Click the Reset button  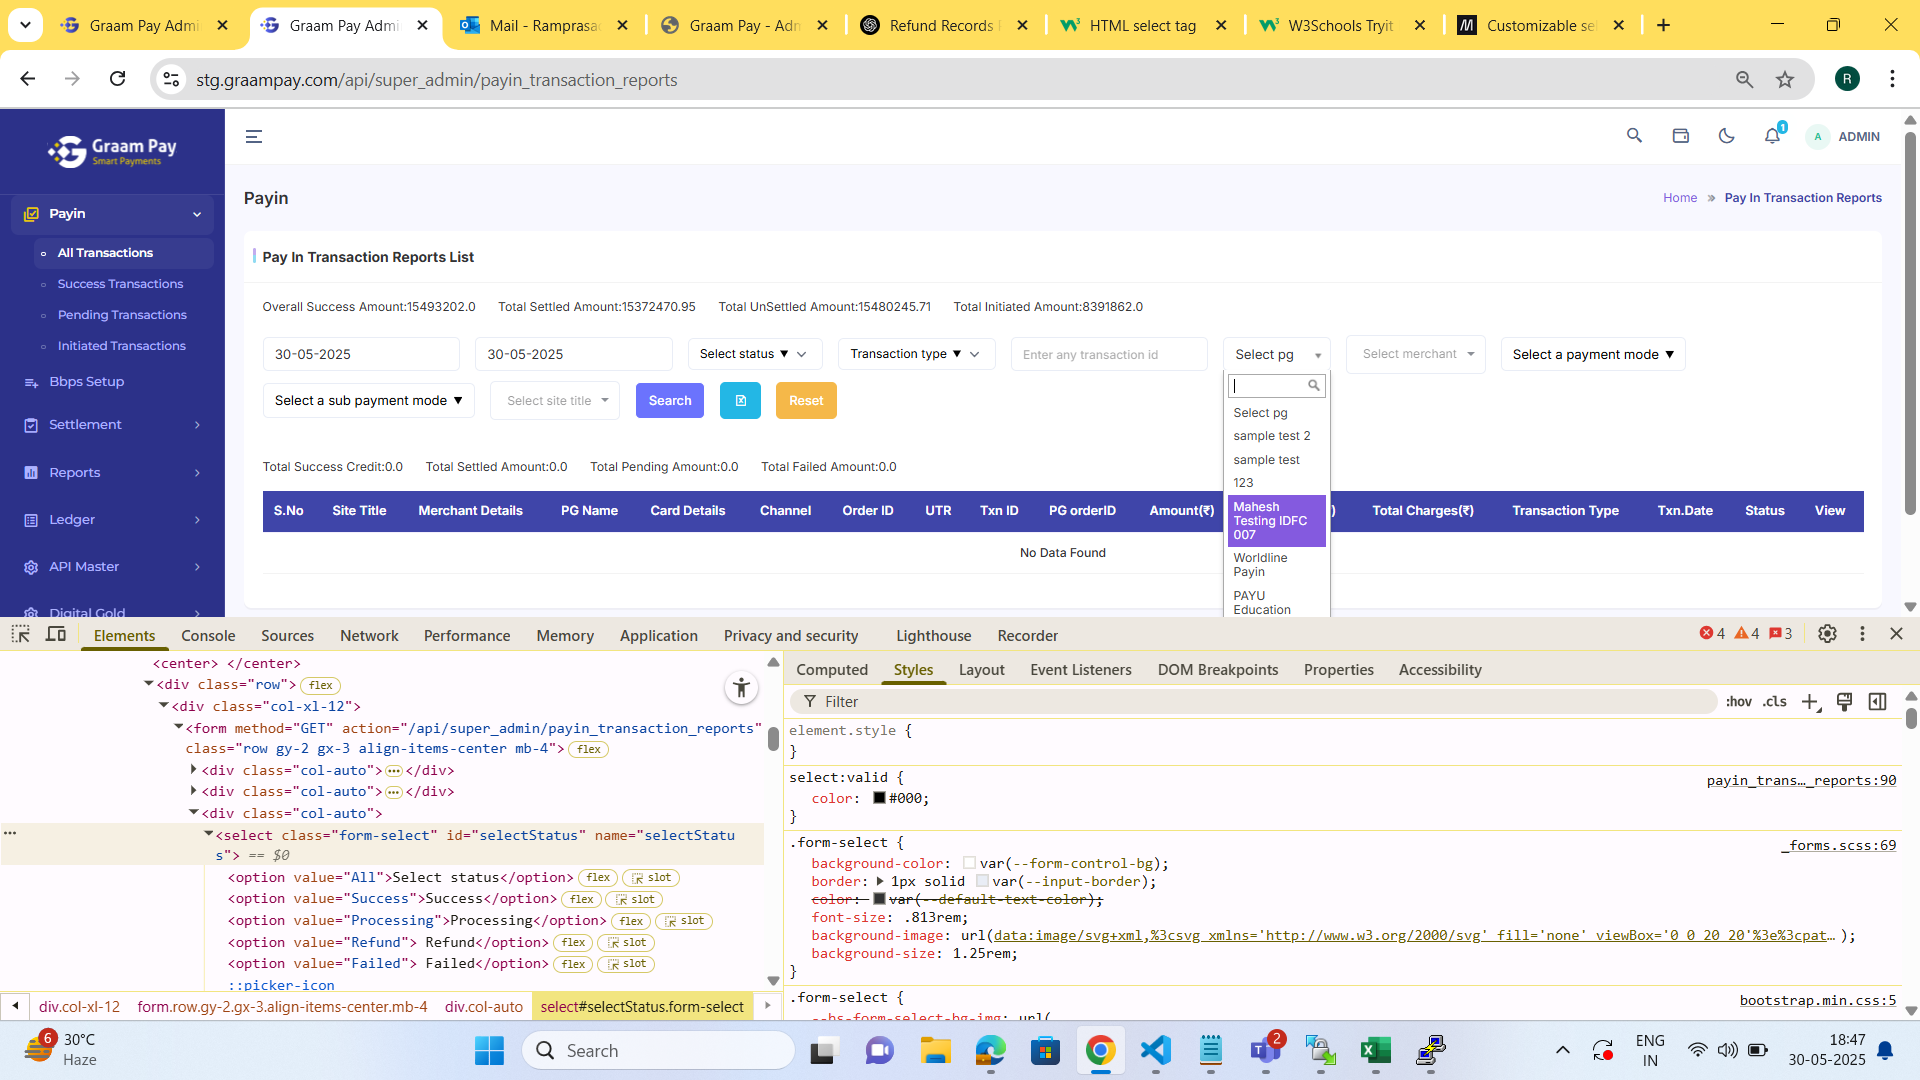(x=806, y=401)
